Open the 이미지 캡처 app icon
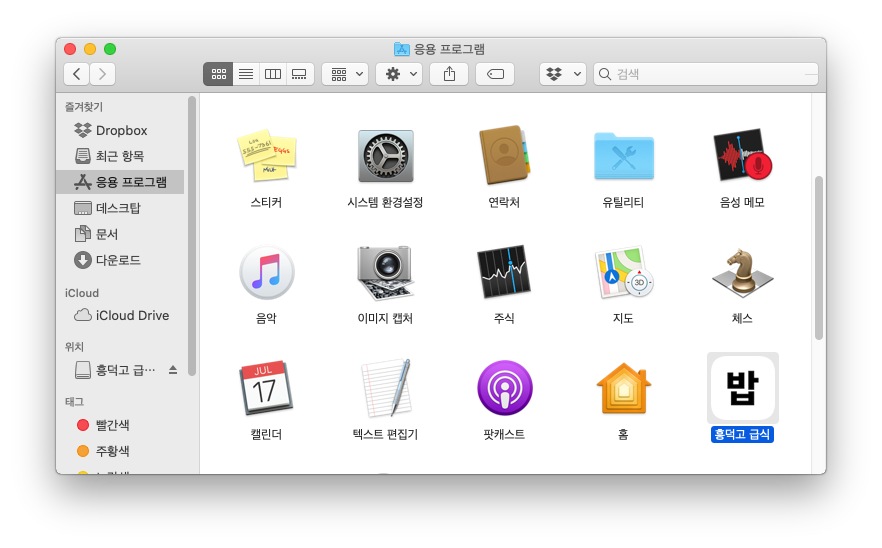 pyautogui.click(x=386, y=272)
